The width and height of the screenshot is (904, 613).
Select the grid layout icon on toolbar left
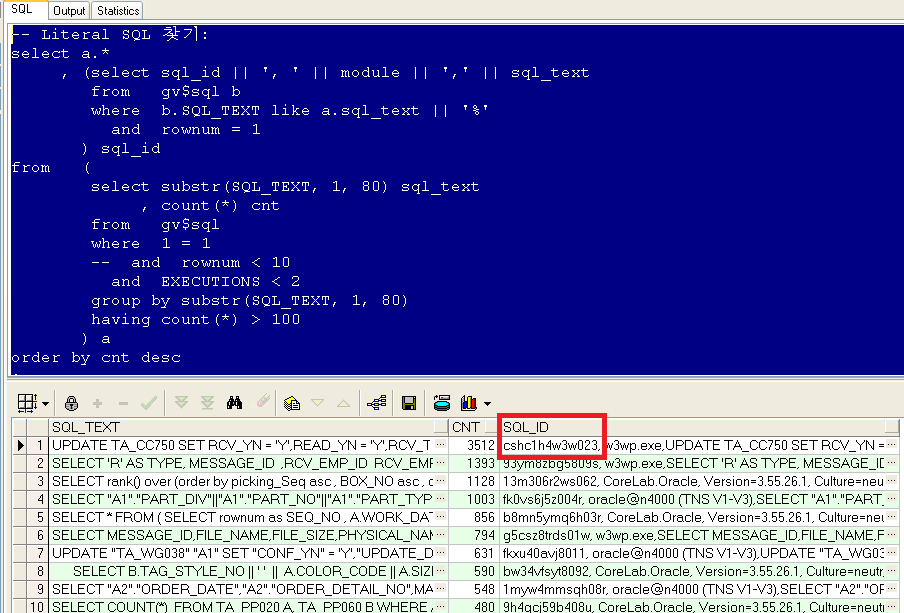(x=25, y=403)
